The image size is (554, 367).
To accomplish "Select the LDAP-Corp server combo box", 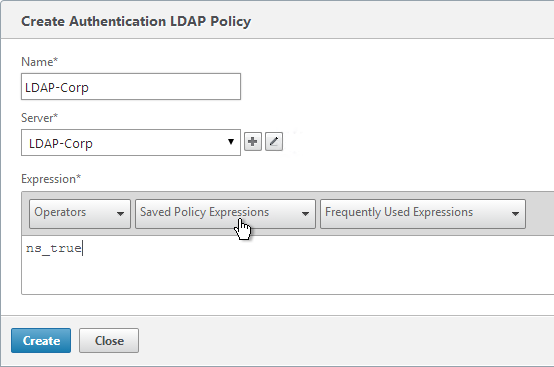I will (131, 142).
